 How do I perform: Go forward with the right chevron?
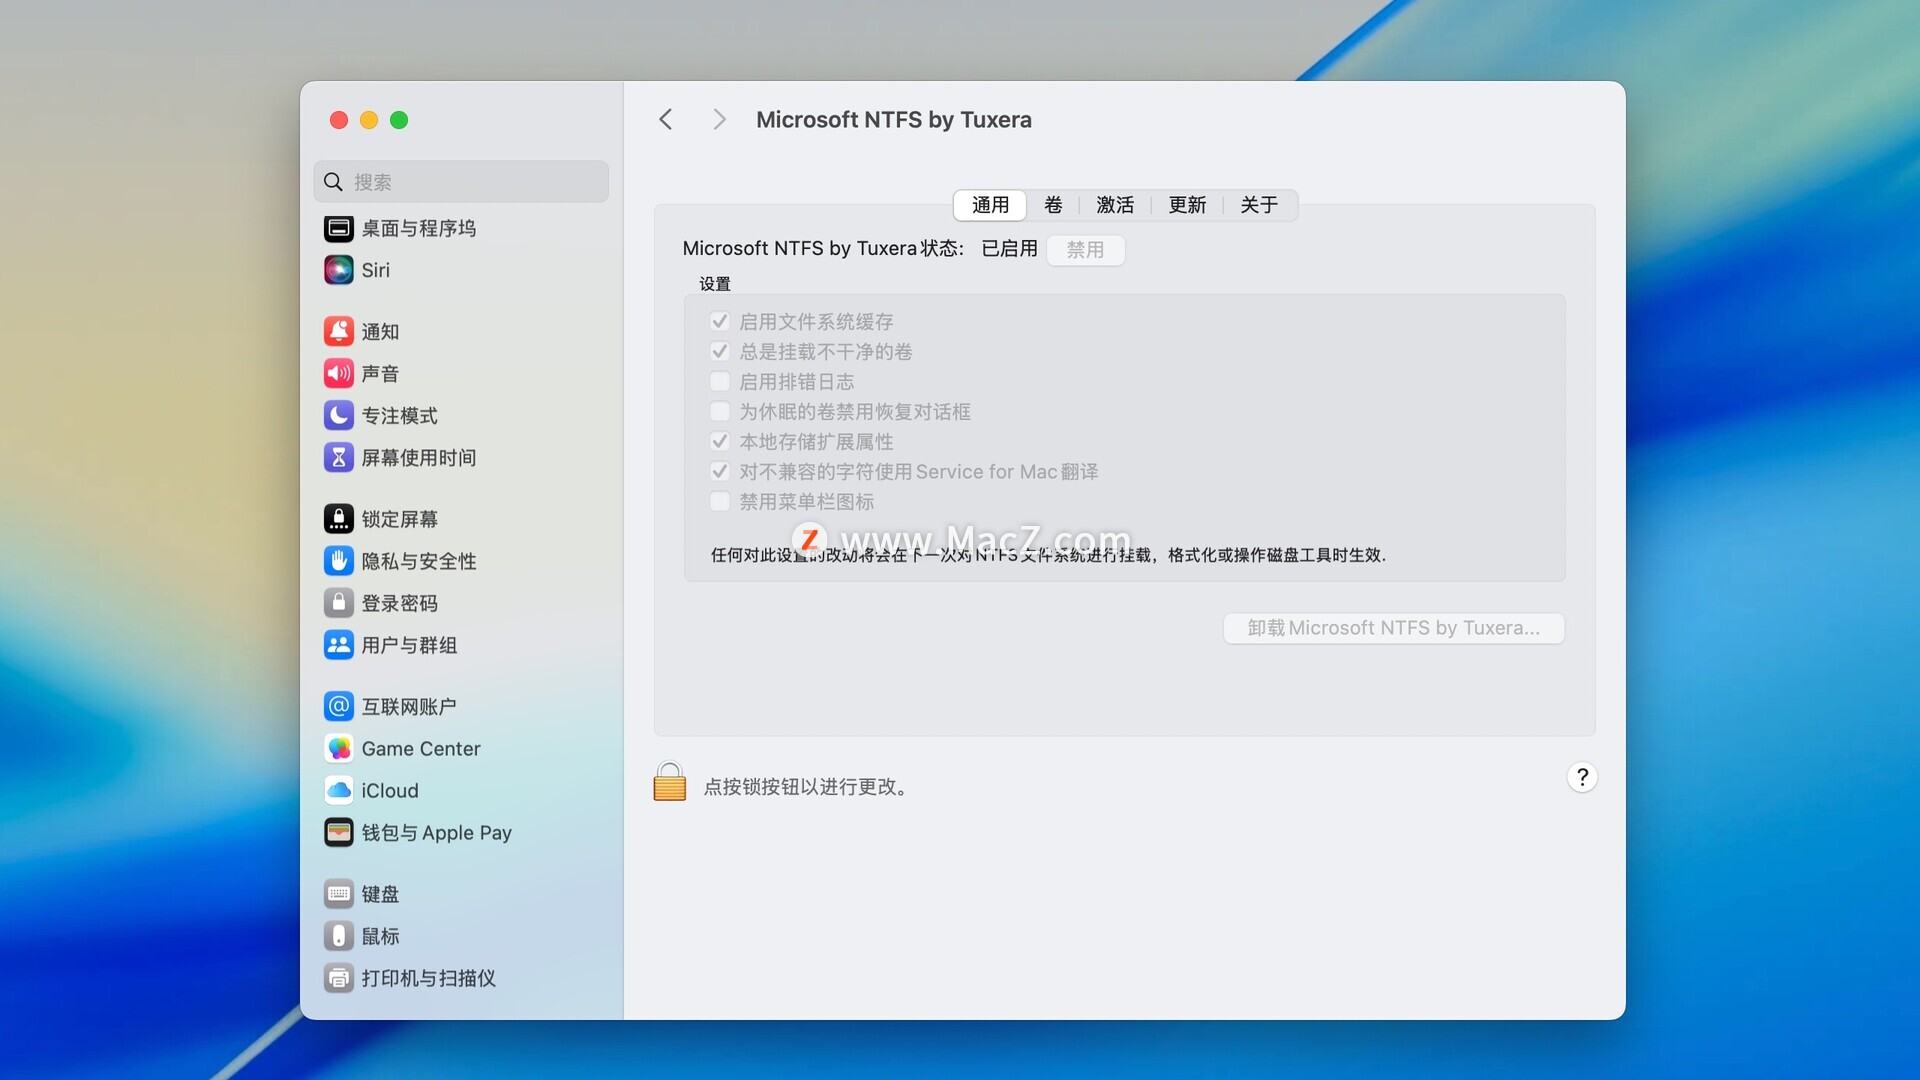pos(719,120)
